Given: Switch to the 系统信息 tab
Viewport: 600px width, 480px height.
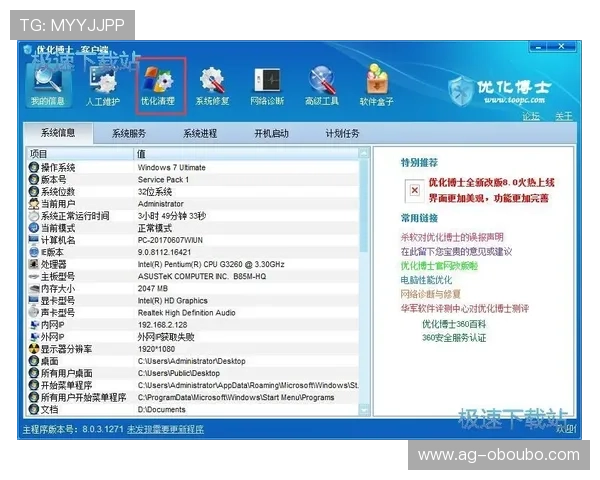Looking at the screenshot, I should coord(58,133).
